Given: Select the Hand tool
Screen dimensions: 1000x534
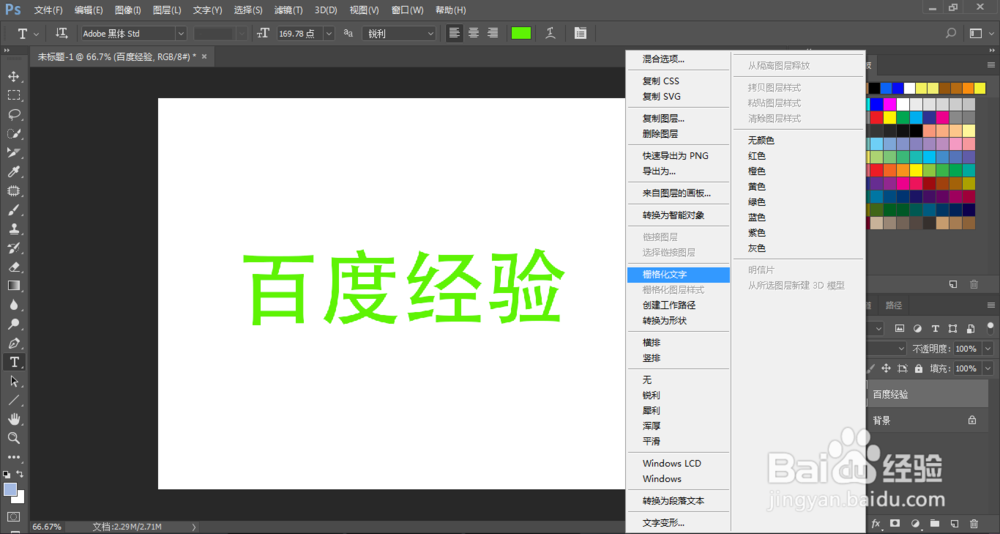Looking at the screenshot, I should coord(13,419).
